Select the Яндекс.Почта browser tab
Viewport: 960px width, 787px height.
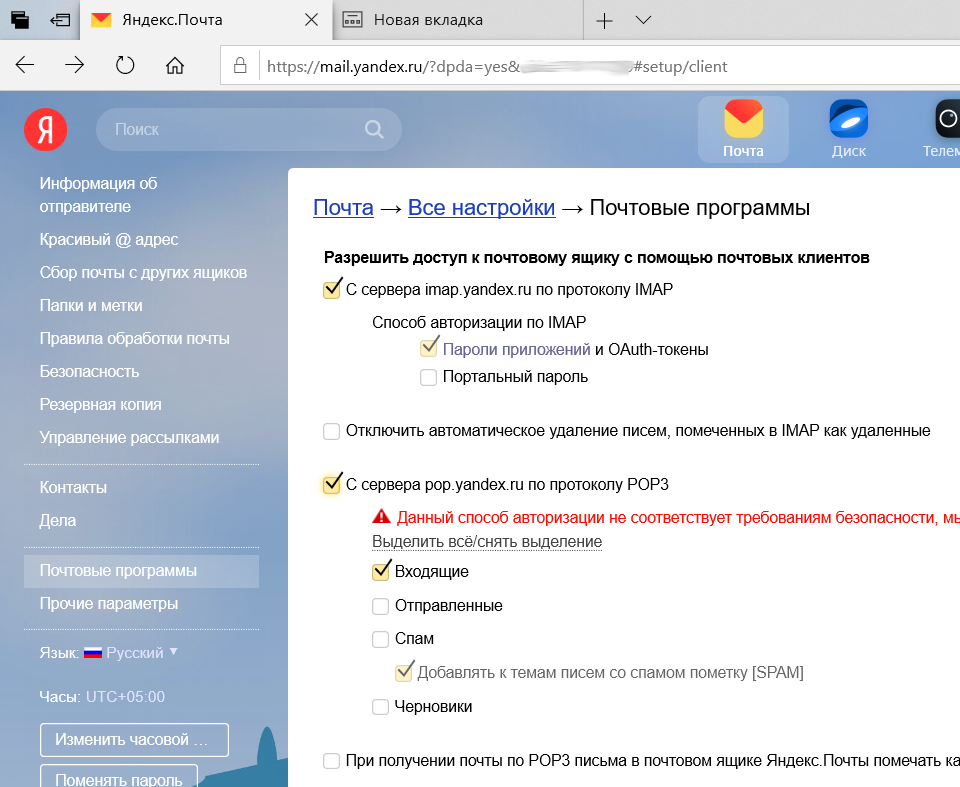pyautogui.click(x=206, y=20)
